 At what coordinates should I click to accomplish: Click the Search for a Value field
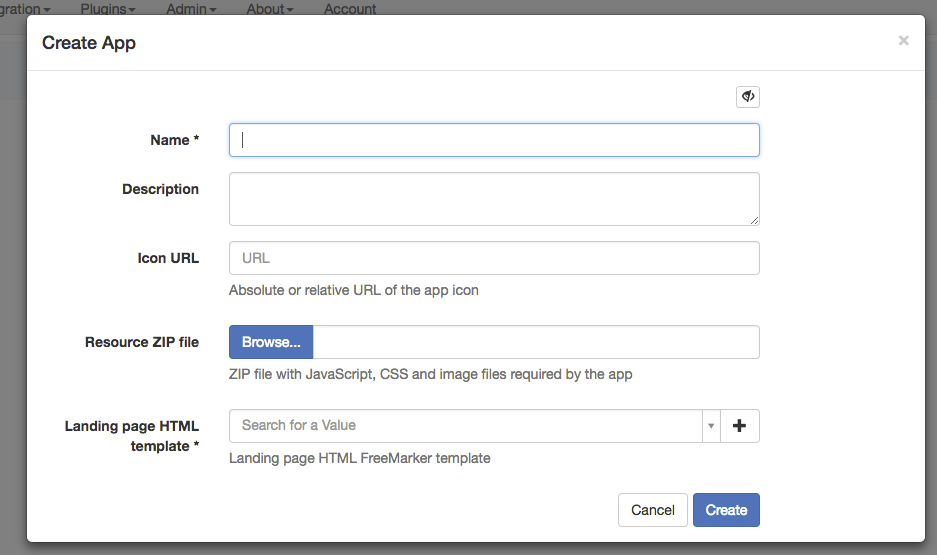[x=465, y=426]
